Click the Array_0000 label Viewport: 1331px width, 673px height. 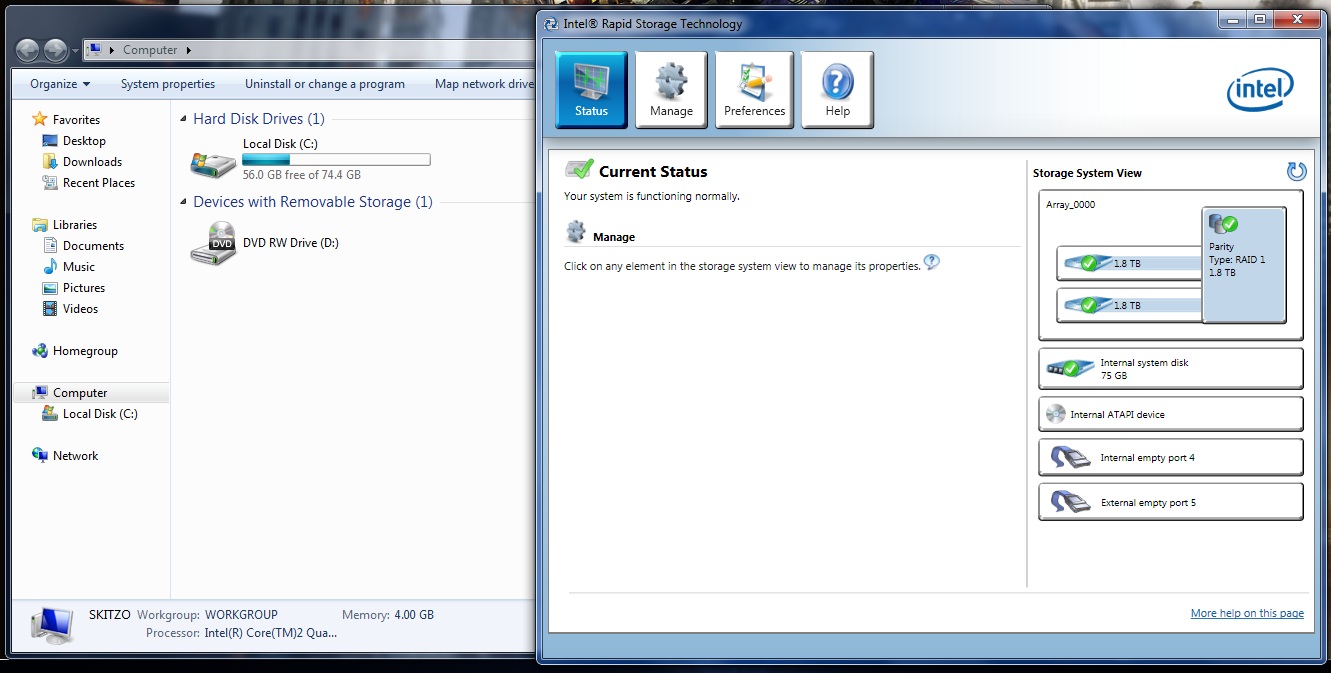pos(1071,204)
